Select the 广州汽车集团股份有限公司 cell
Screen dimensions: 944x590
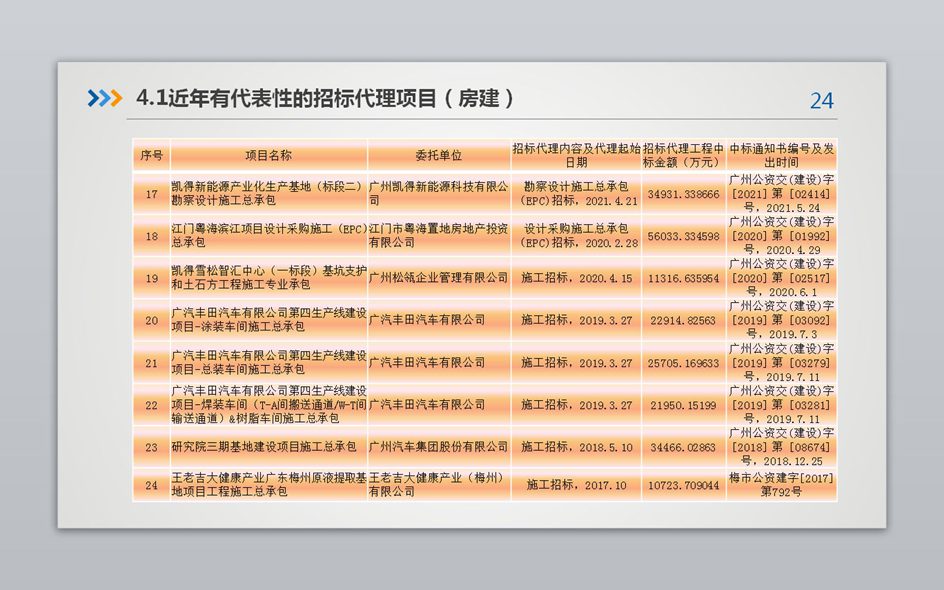click(x=438, y=447)
